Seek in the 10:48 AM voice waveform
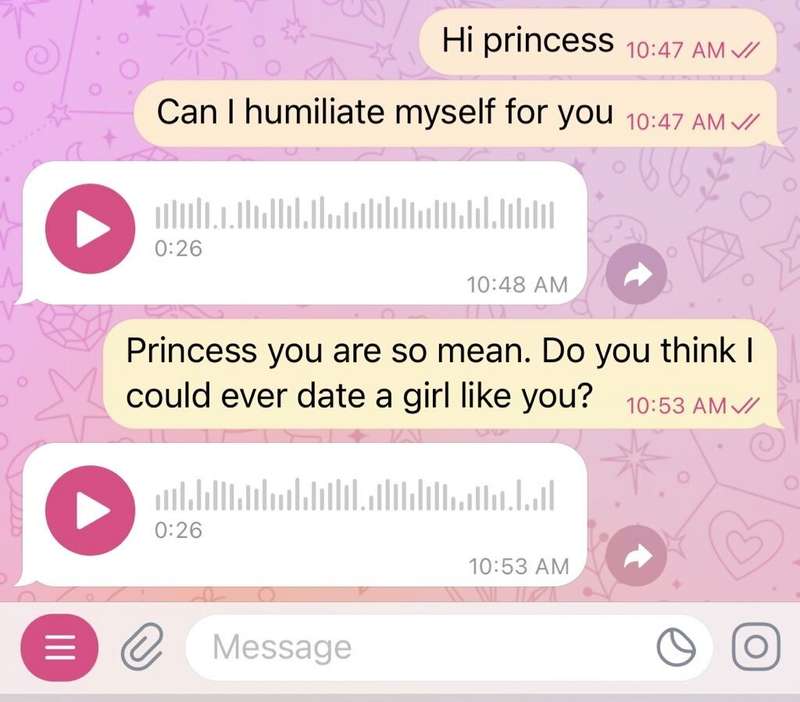800x702 pixels. point(355,213)
